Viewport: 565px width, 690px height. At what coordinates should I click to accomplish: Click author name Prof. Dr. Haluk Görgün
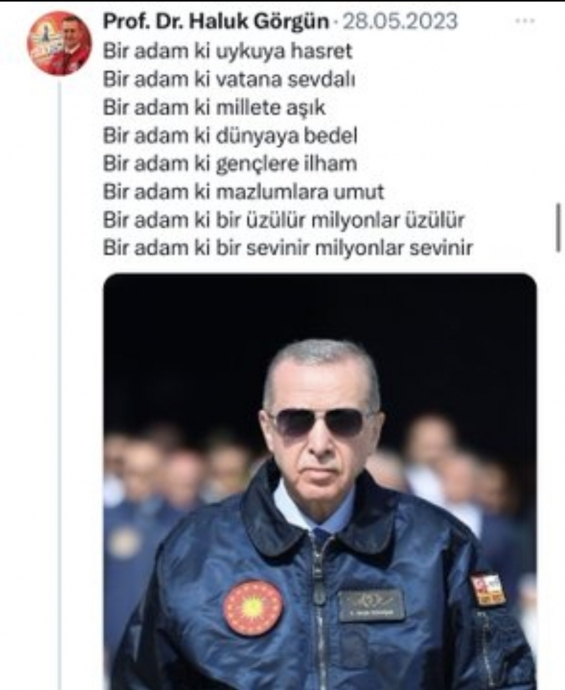pos(216,21)
